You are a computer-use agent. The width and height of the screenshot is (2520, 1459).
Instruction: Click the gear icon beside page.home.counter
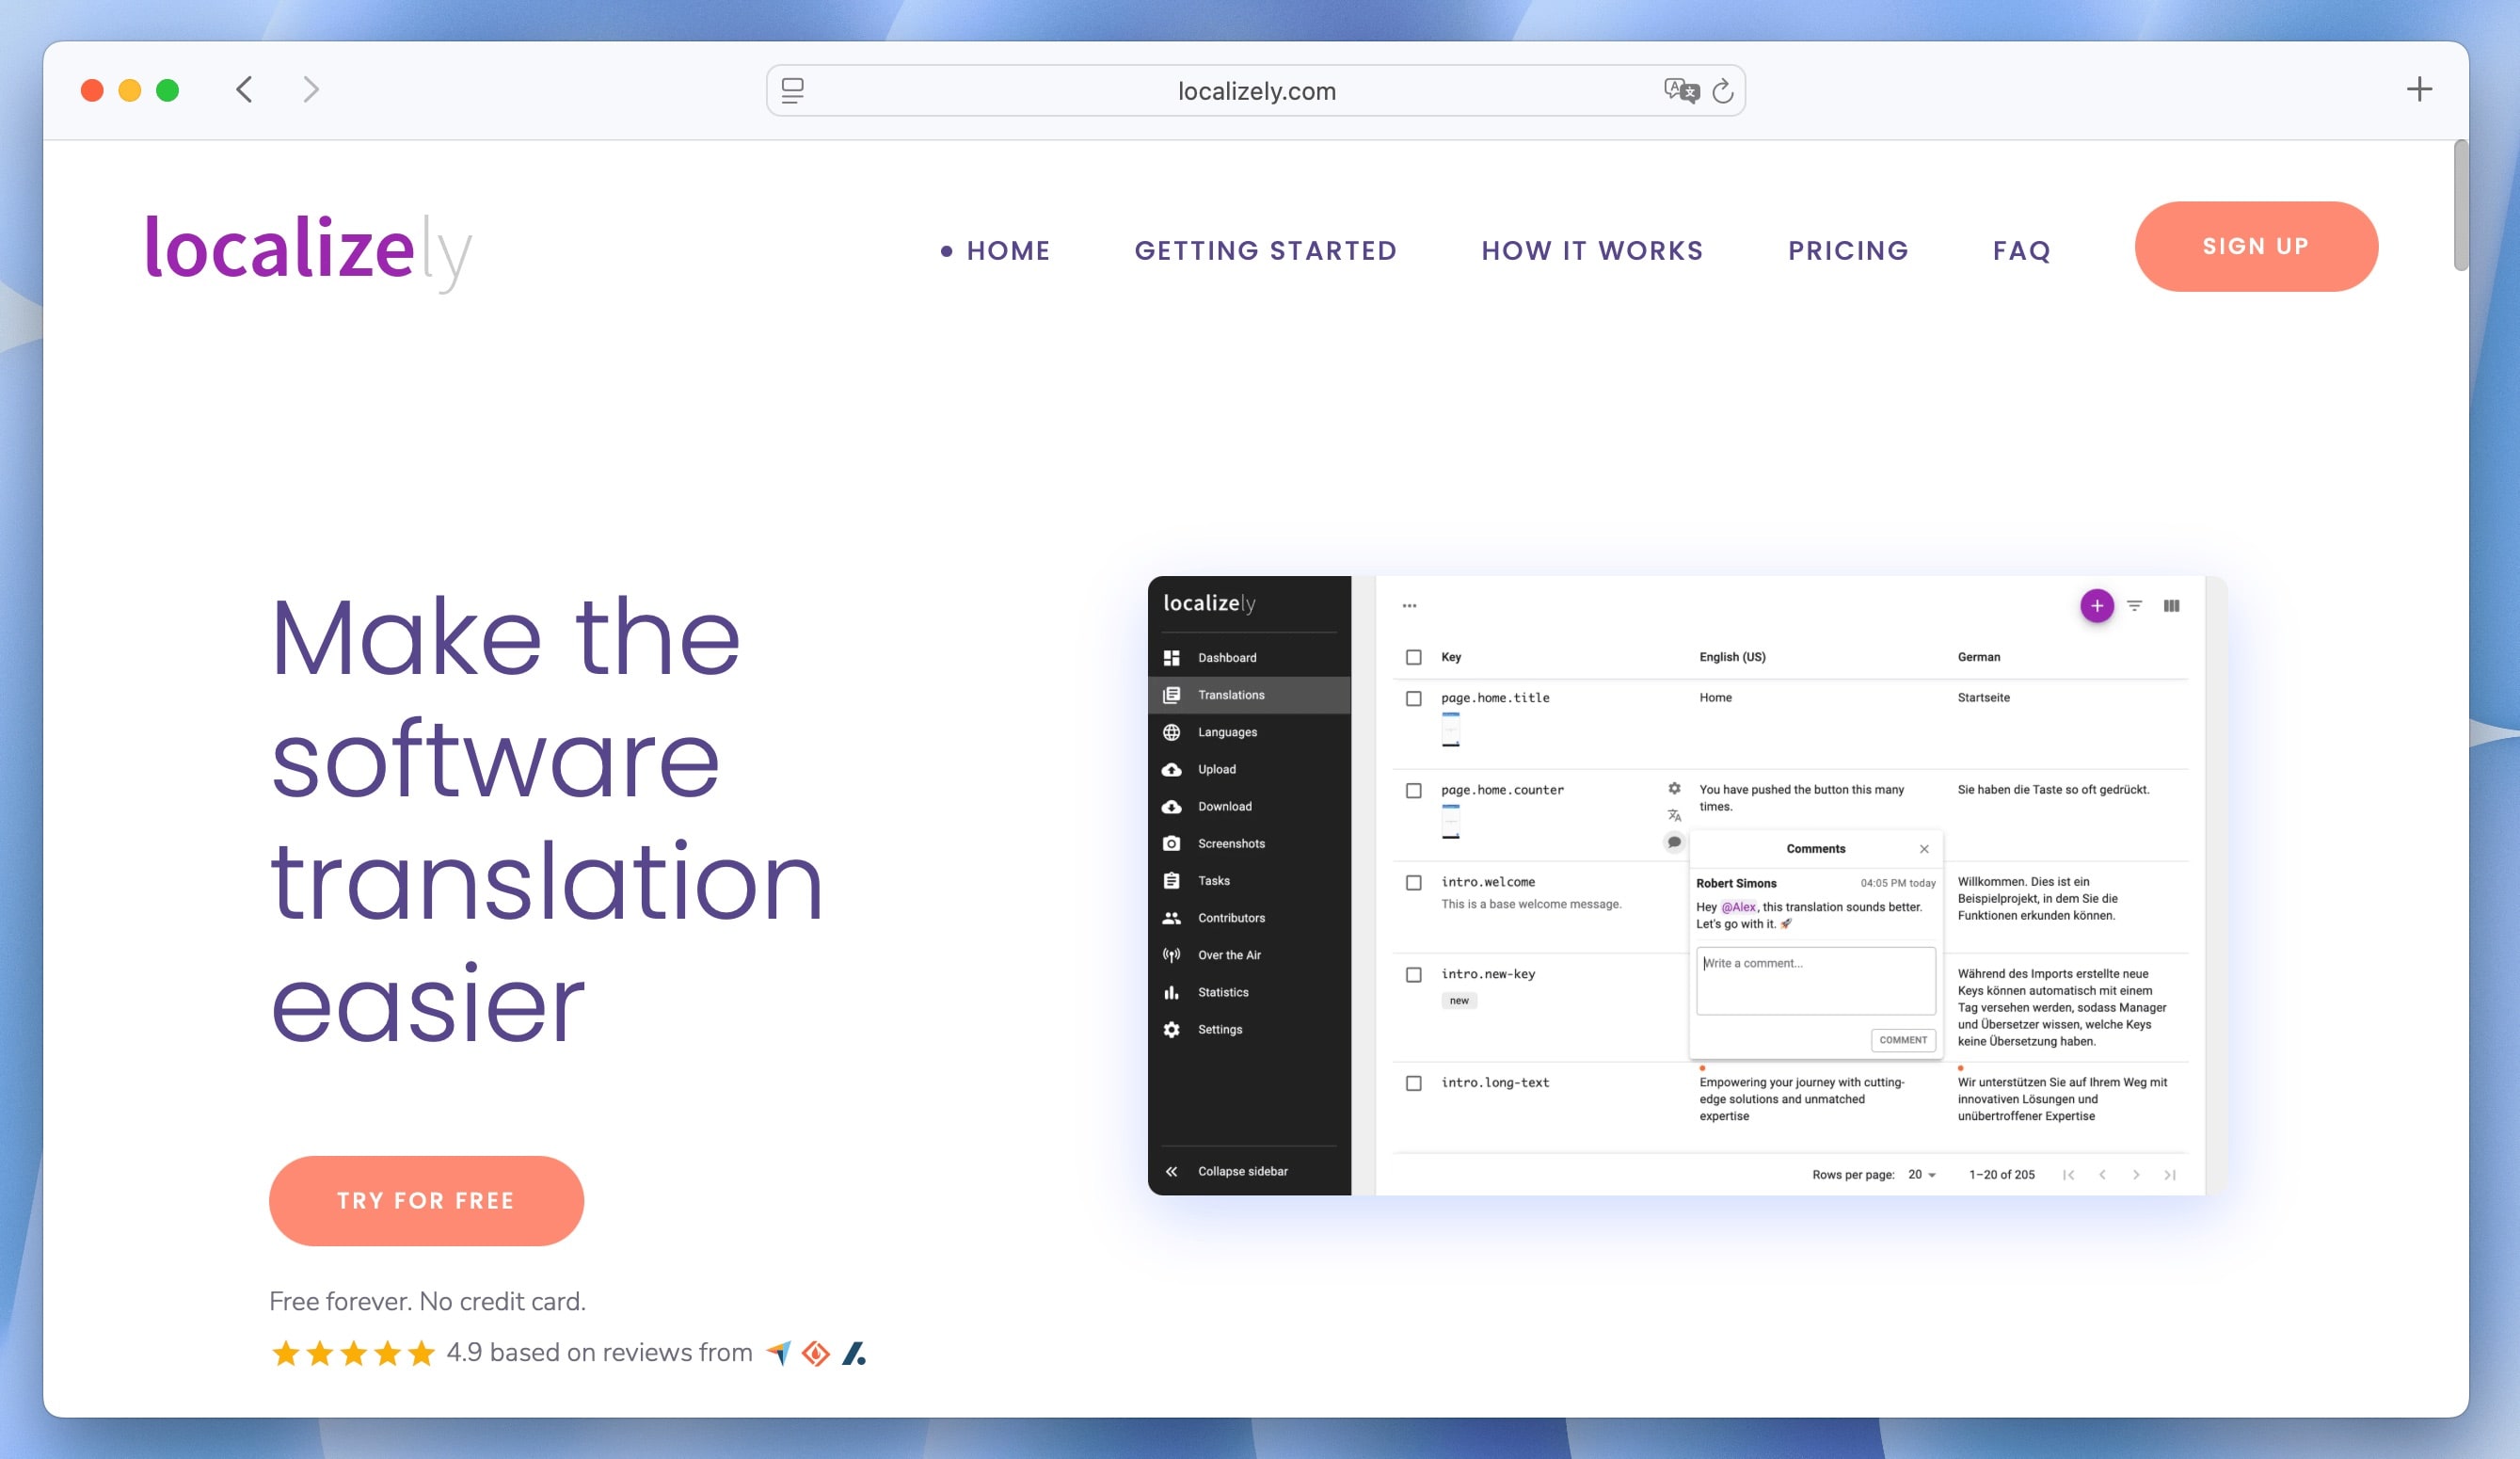[1674, 788]
